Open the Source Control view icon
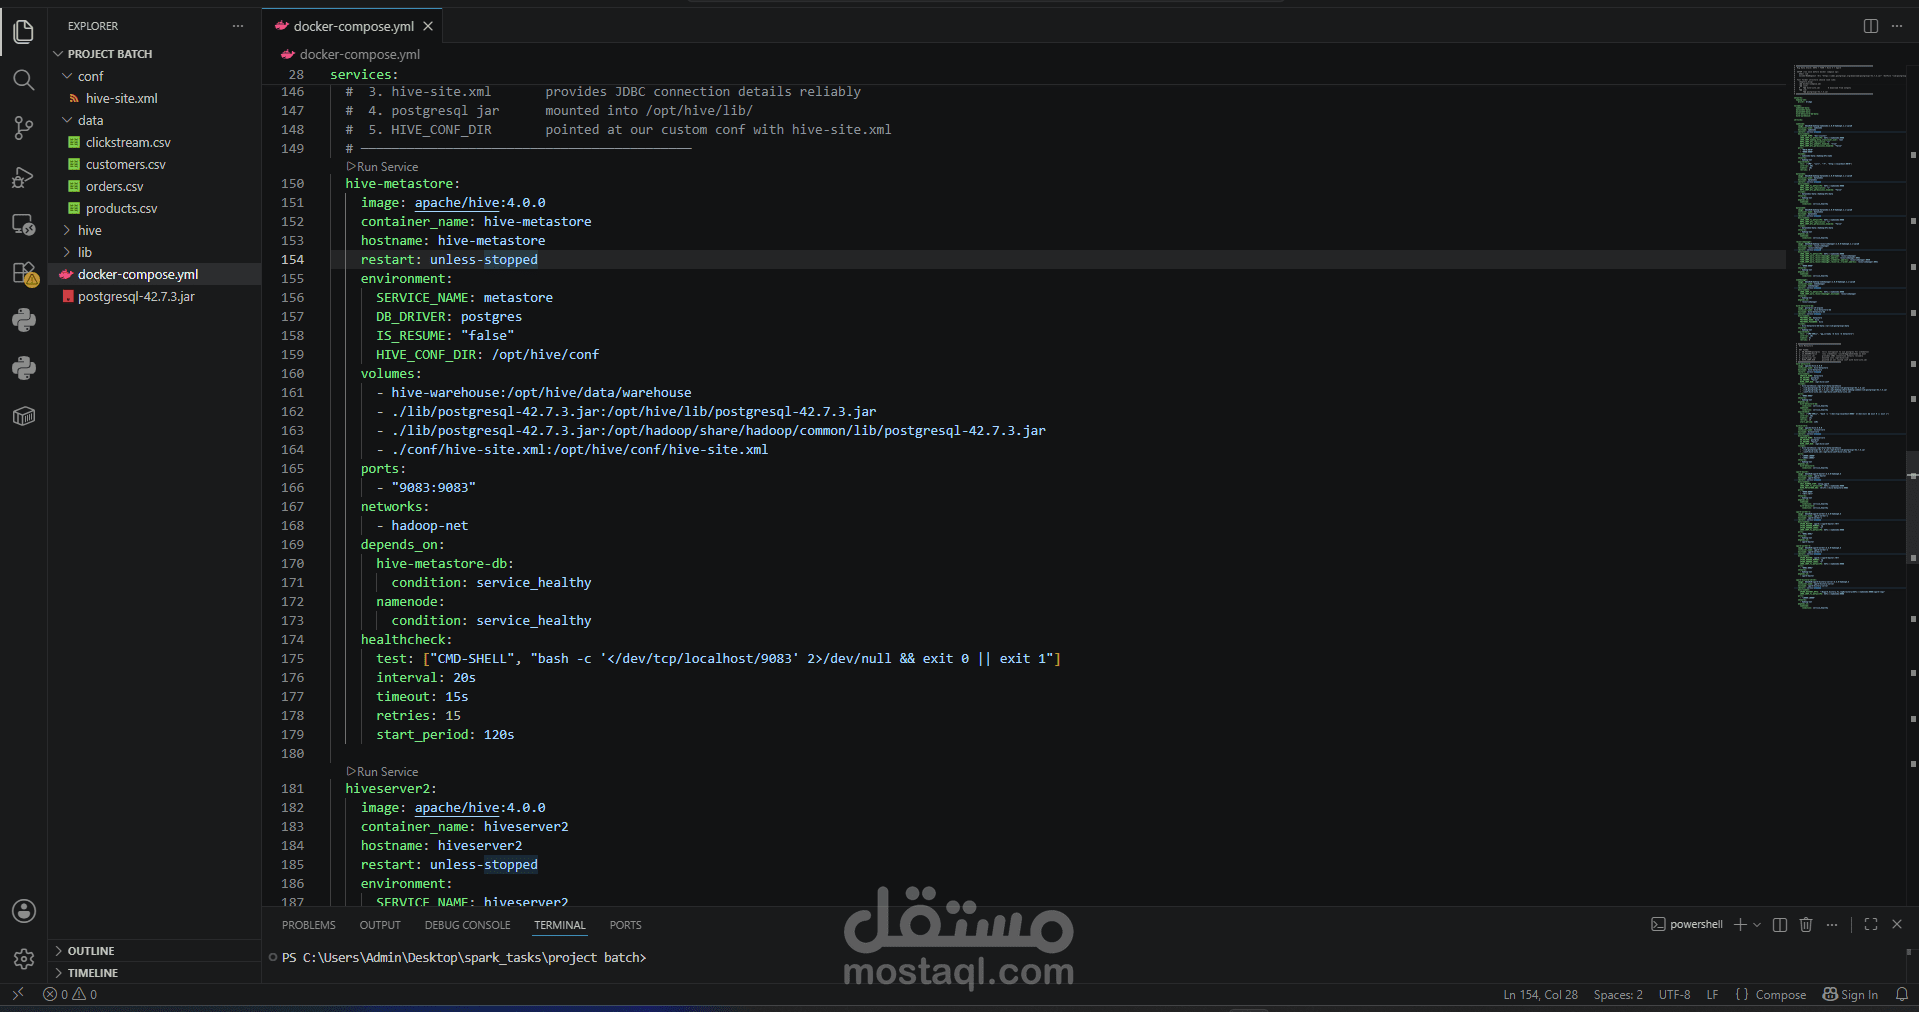The image size is (1919, 1012). [x=24, y=128]
